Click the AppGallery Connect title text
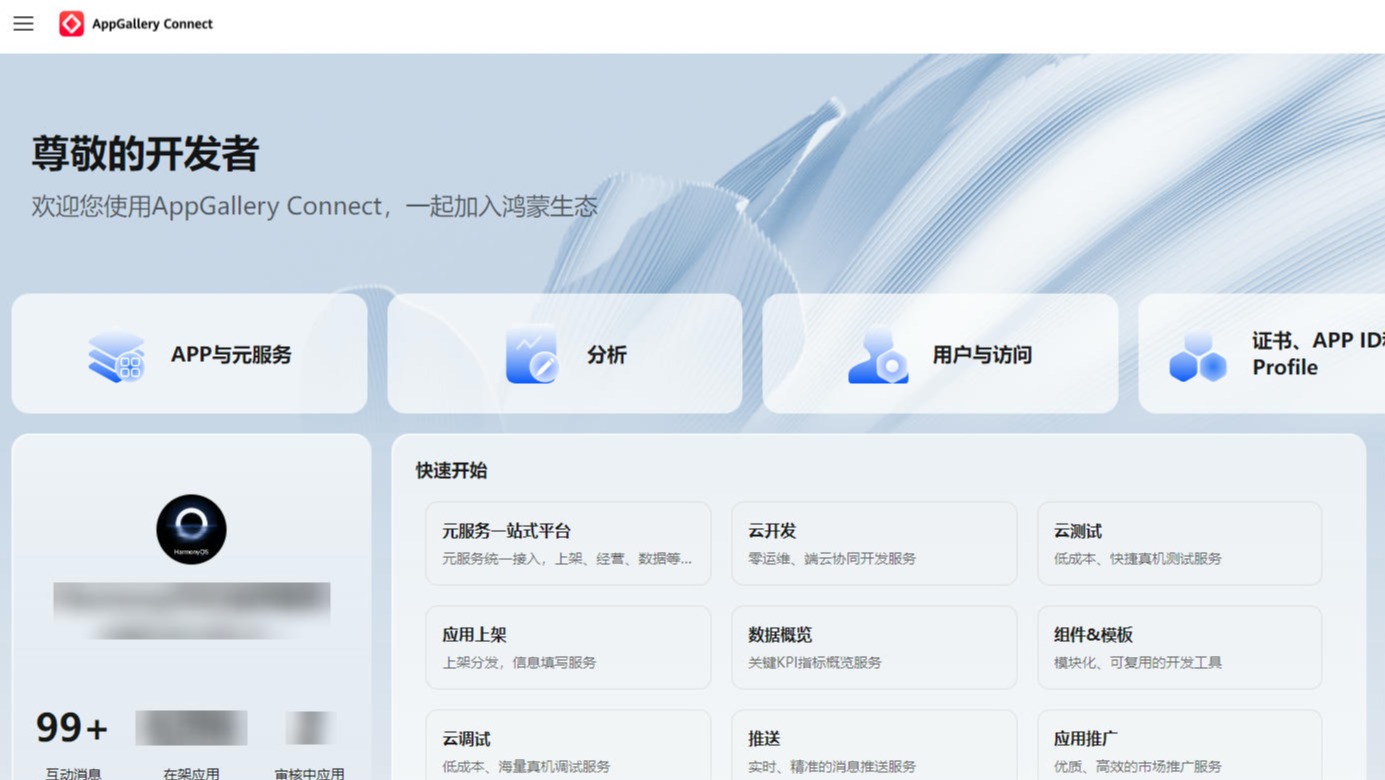The width and height of the screenshot is (1385, 780). click(x=152, y=24)
